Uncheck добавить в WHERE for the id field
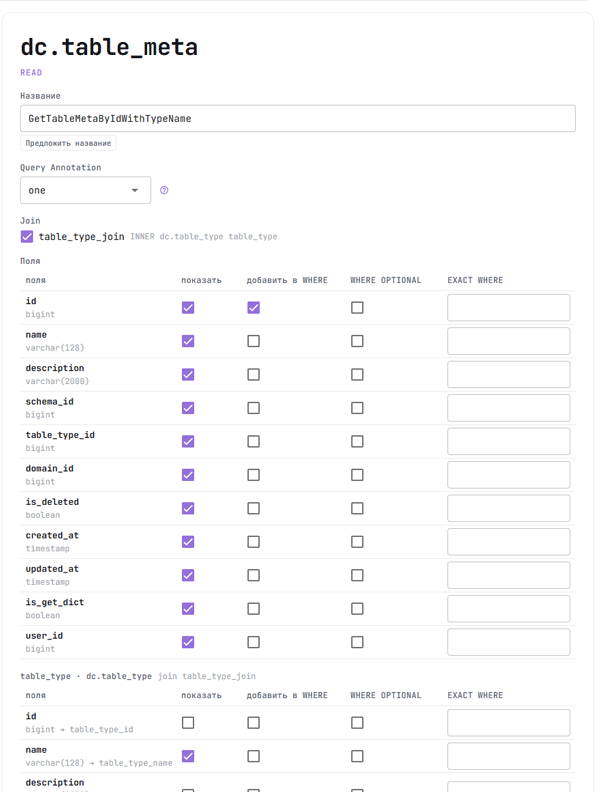The width and height of the screenshot is (600, 792). (x=254, y=308)
